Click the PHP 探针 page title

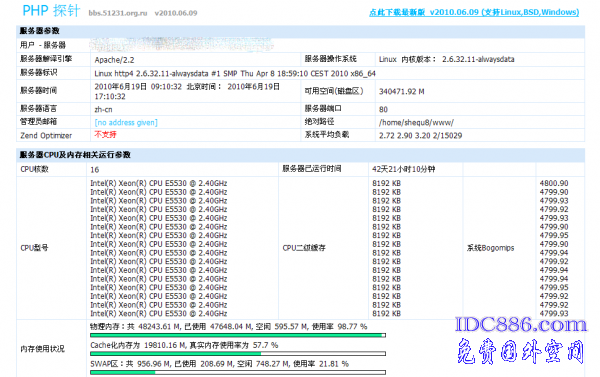coord(51,10)
